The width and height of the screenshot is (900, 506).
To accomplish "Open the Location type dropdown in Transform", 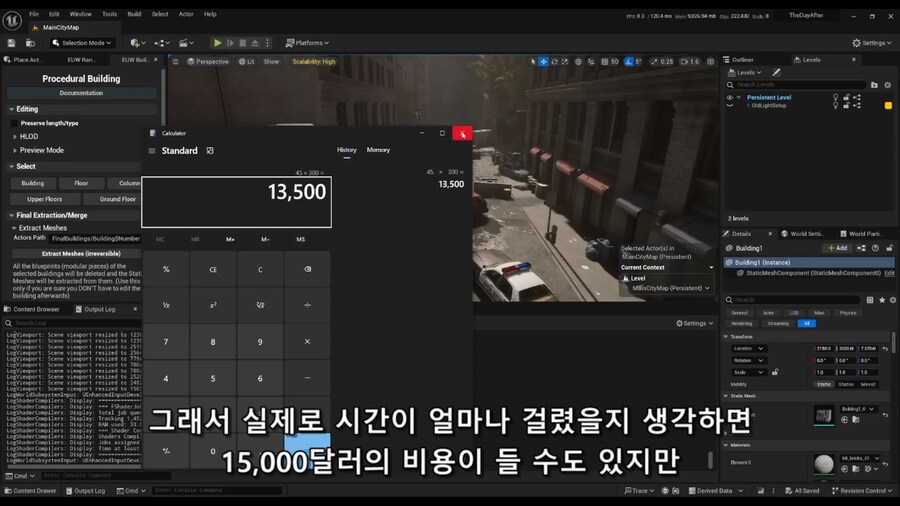I will 748,348.
